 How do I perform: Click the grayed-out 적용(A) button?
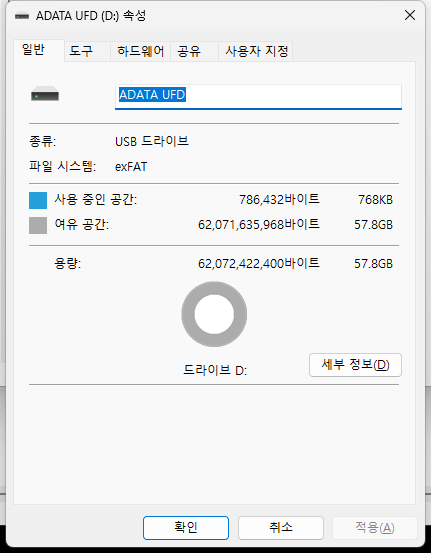pyautogui.click(x=375, y=528)
